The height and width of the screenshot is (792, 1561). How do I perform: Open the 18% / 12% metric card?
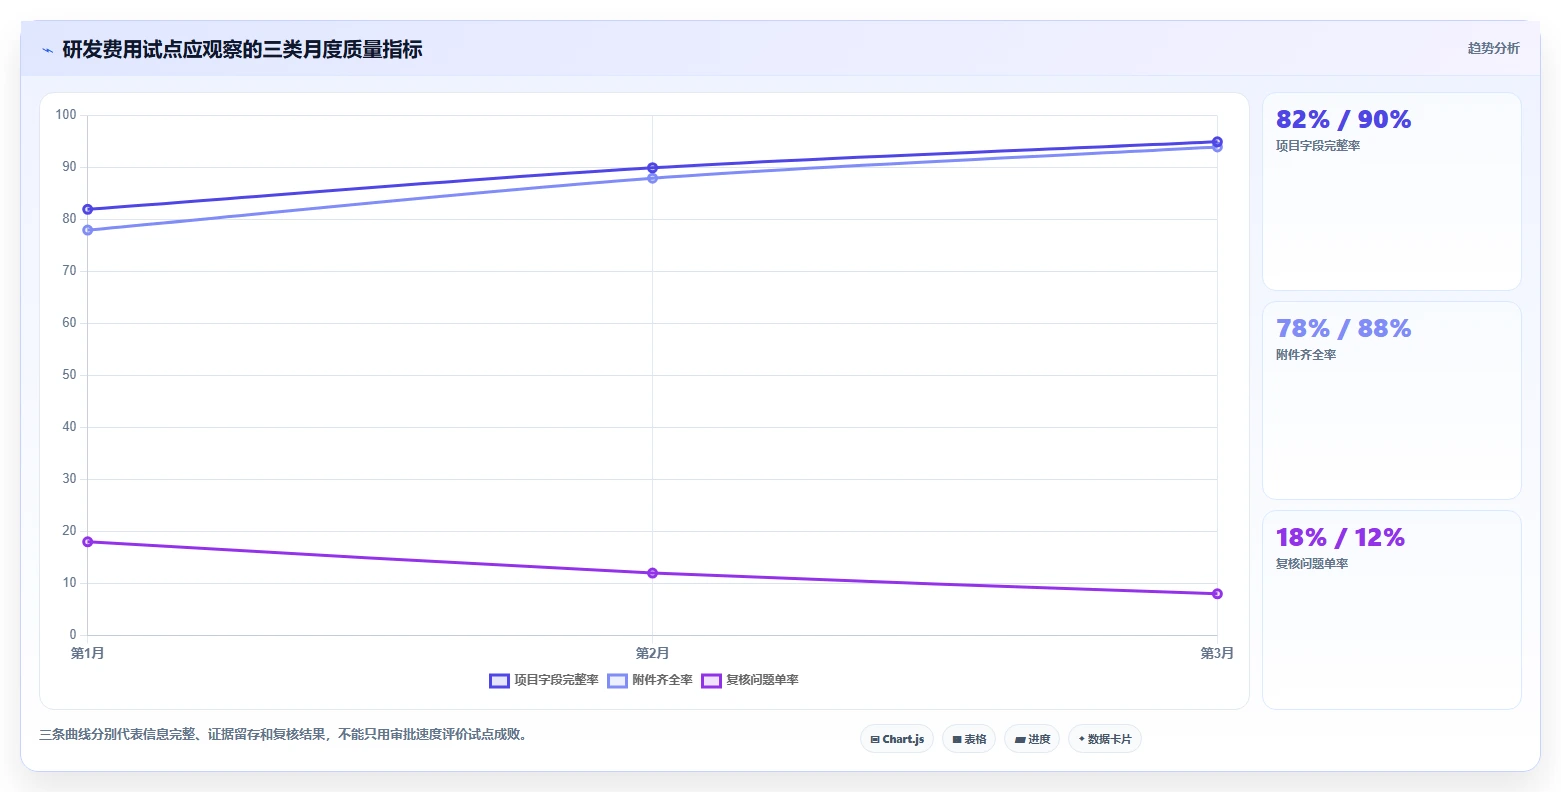[1392, 610]
